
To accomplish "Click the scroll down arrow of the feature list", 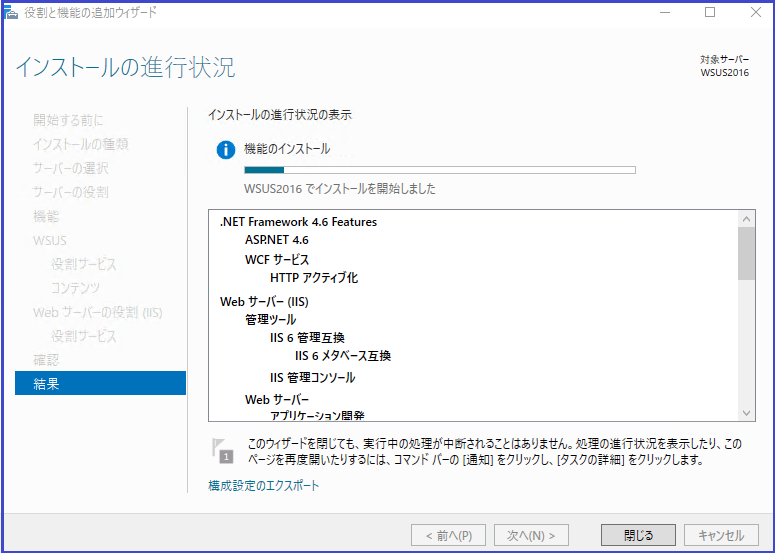I will pyautogui.click(x=746, y=413).
